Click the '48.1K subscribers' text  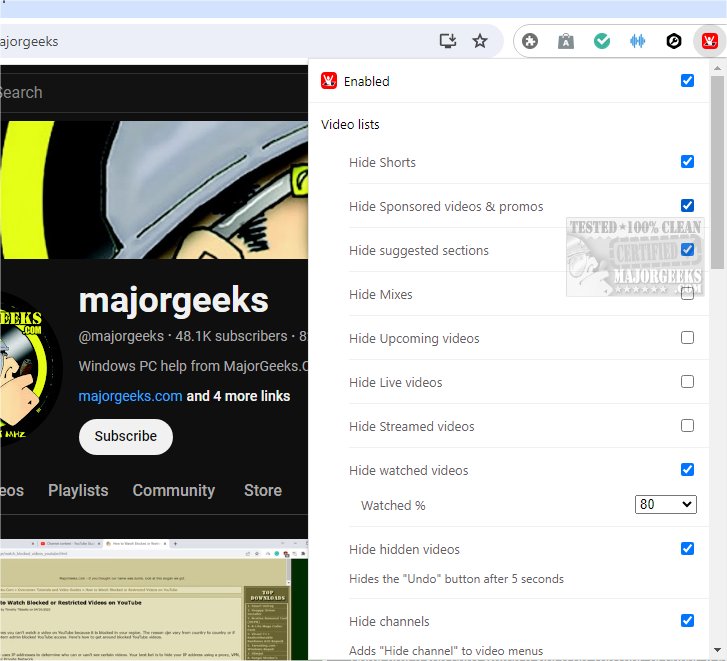(x=231, y=336)
